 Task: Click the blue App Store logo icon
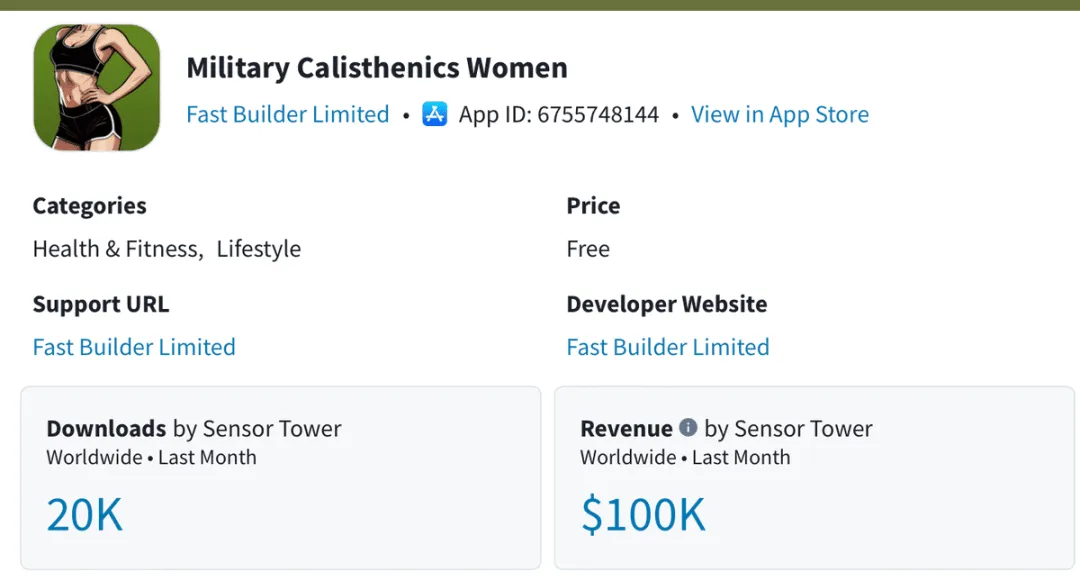tap(435, 114)
